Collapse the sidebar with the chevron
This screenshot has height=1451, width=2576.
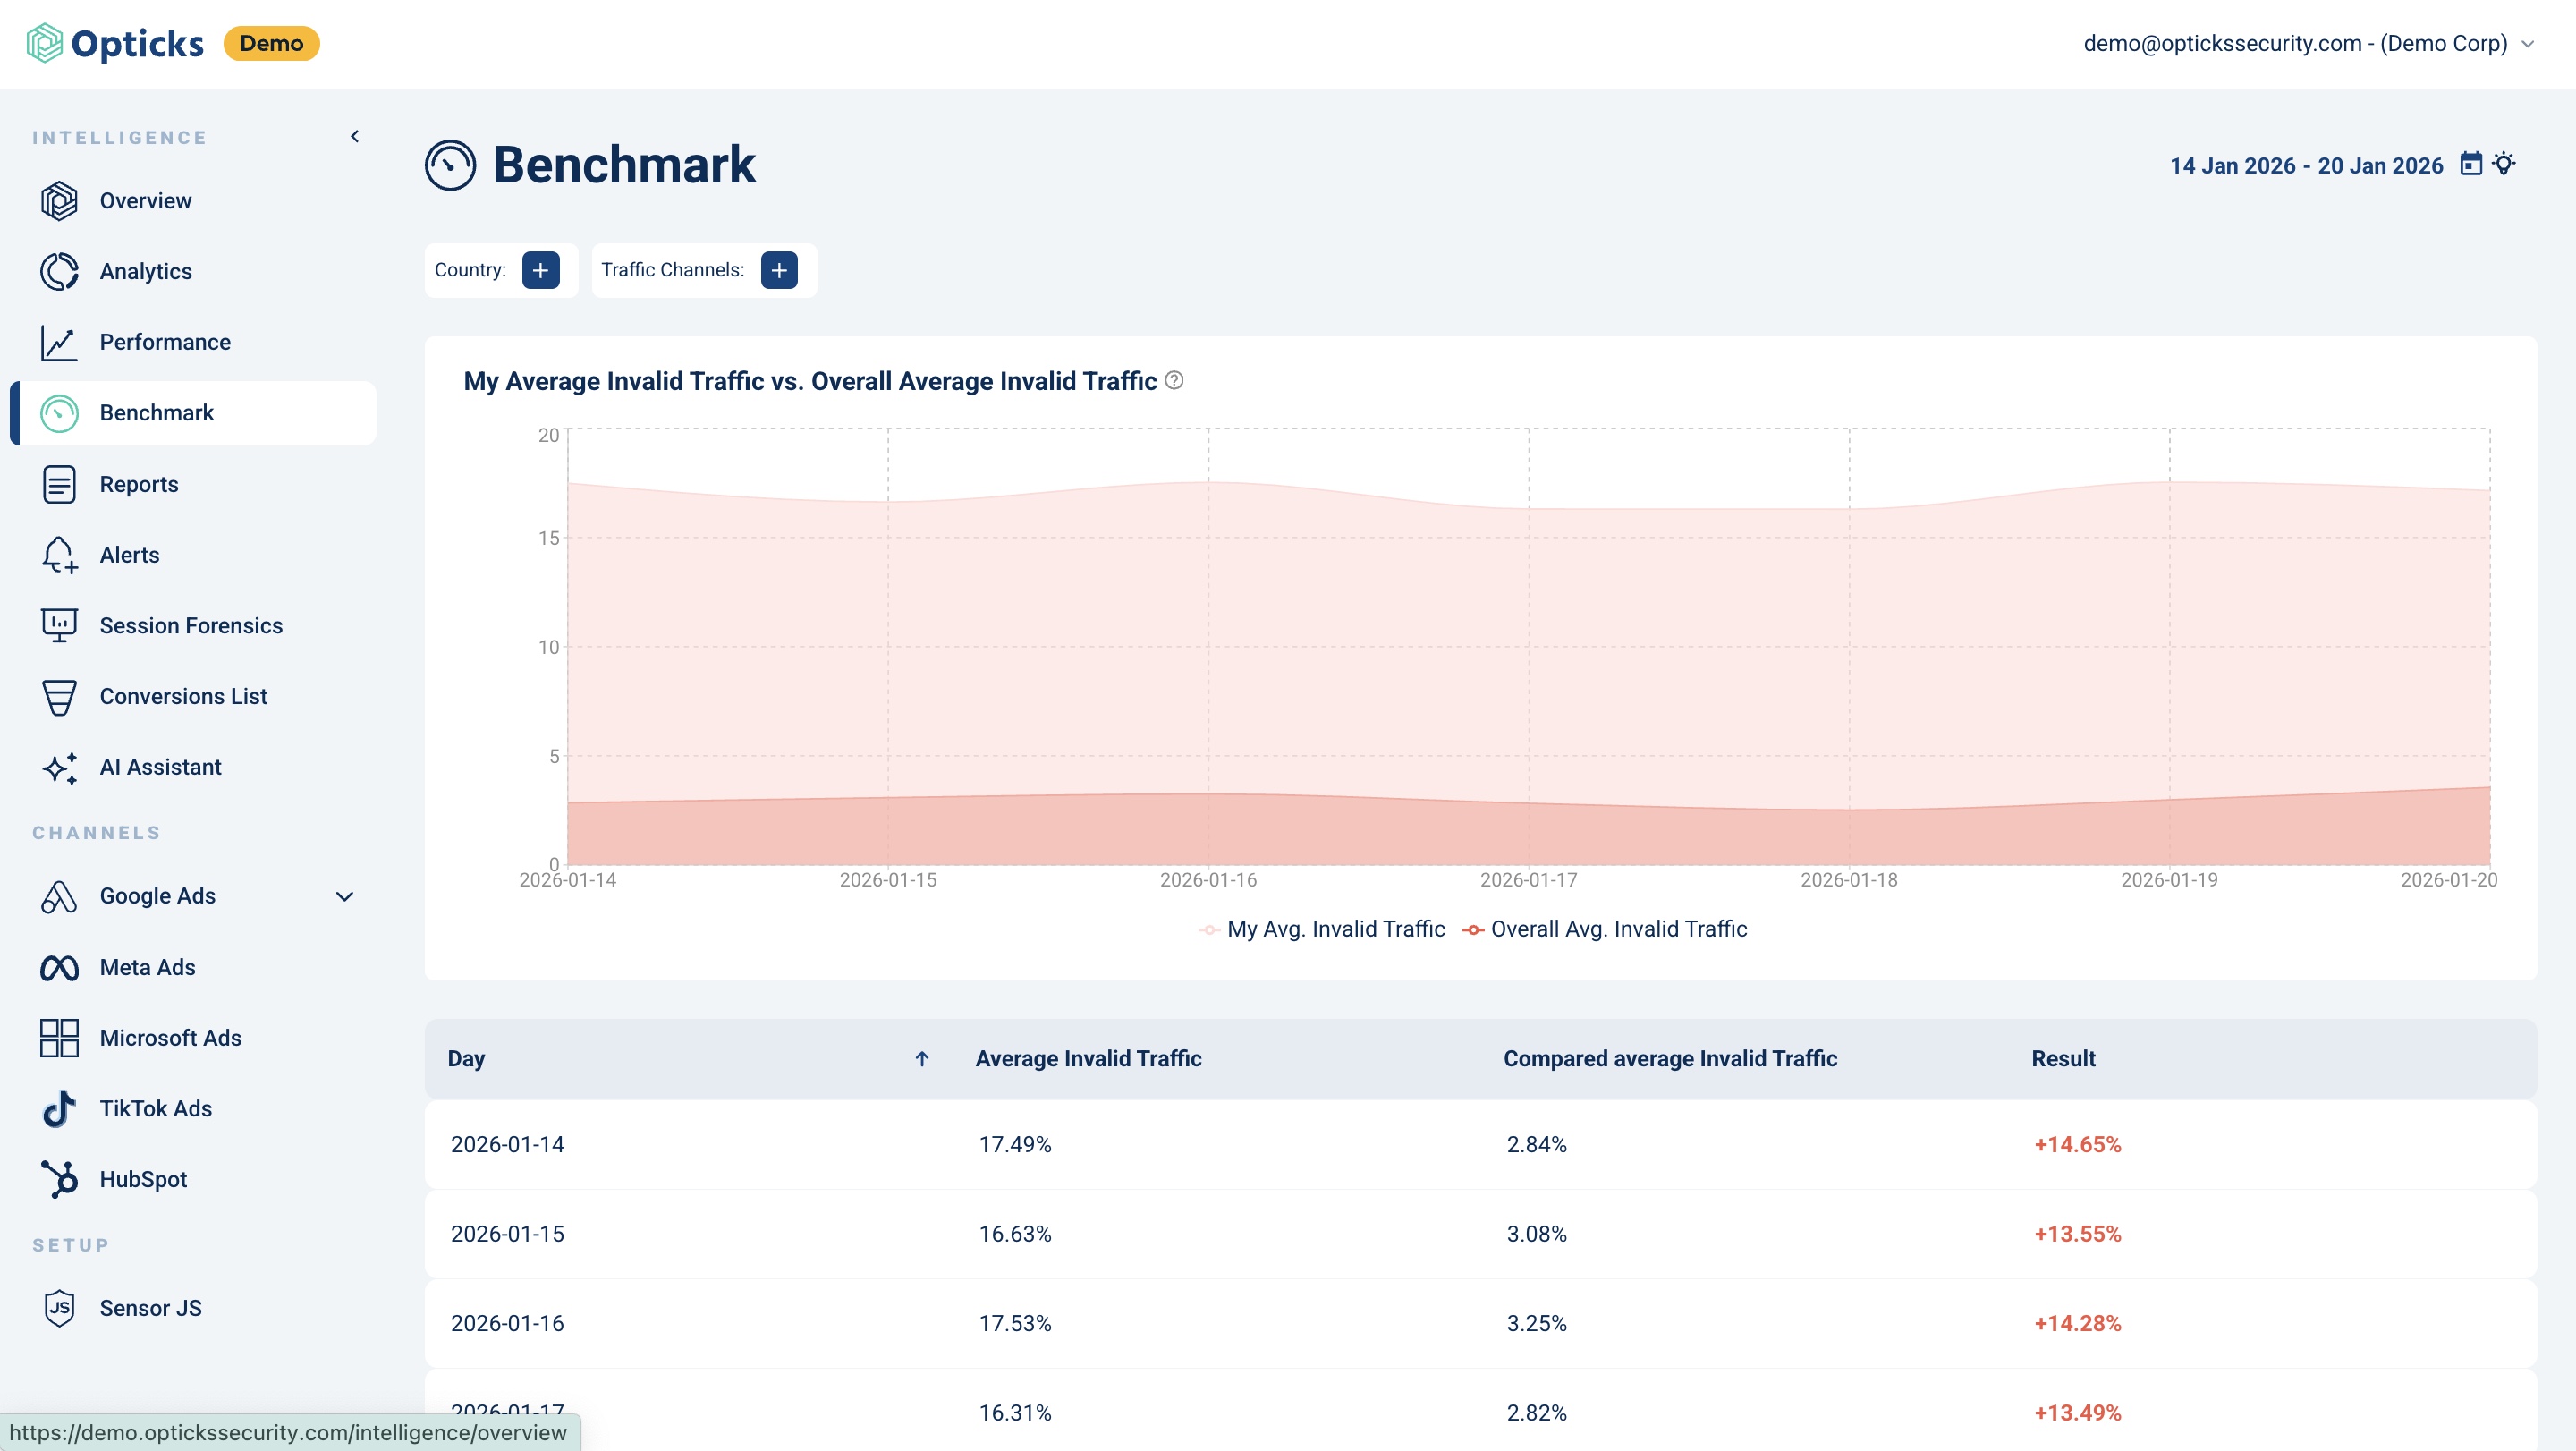click(x=355, y=137)
